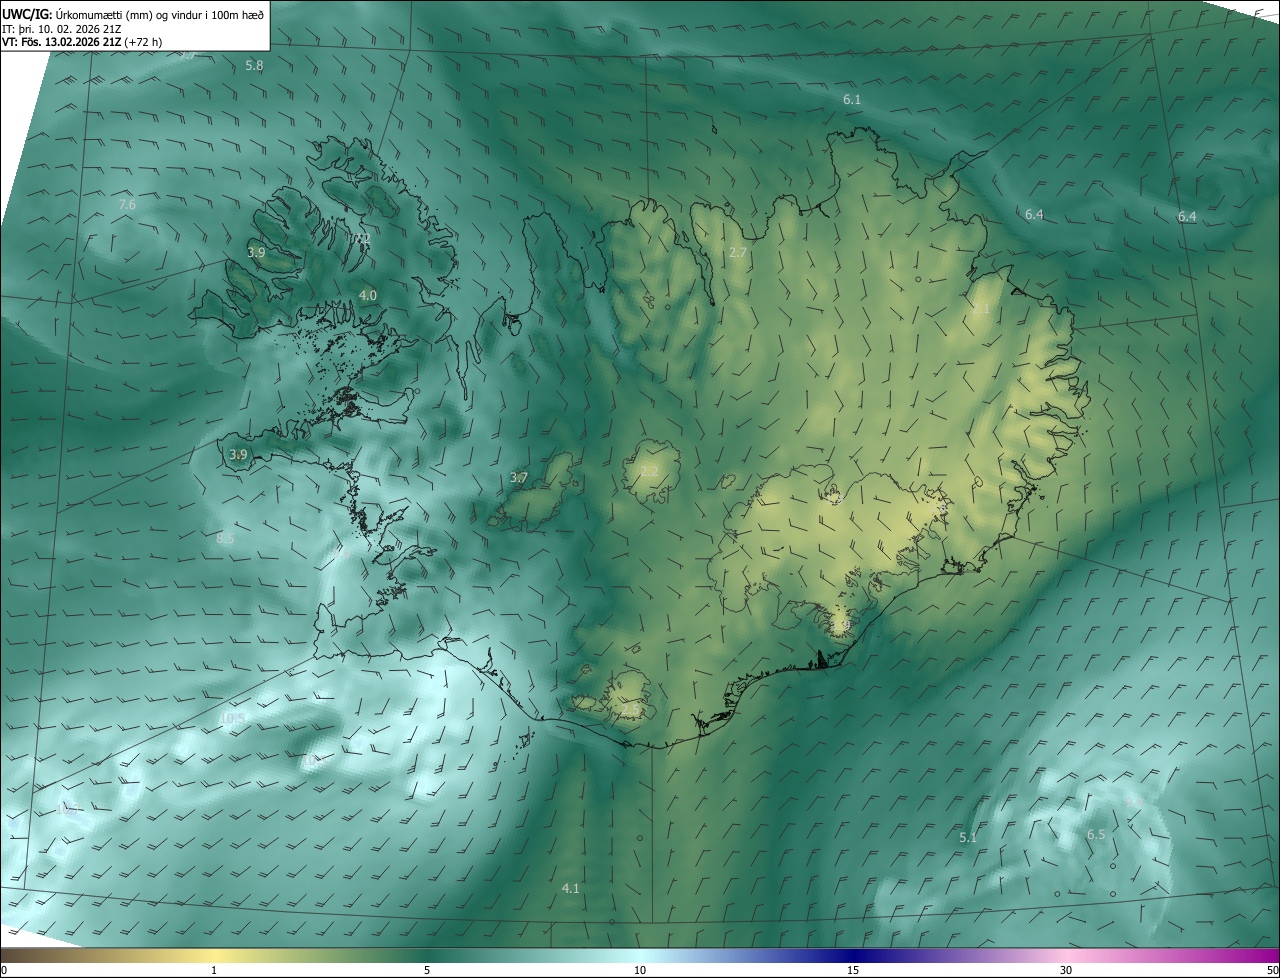Screen dimensions: 1280x978
Task: Click the 5.1 value label on the map
Action: point(967,838)
